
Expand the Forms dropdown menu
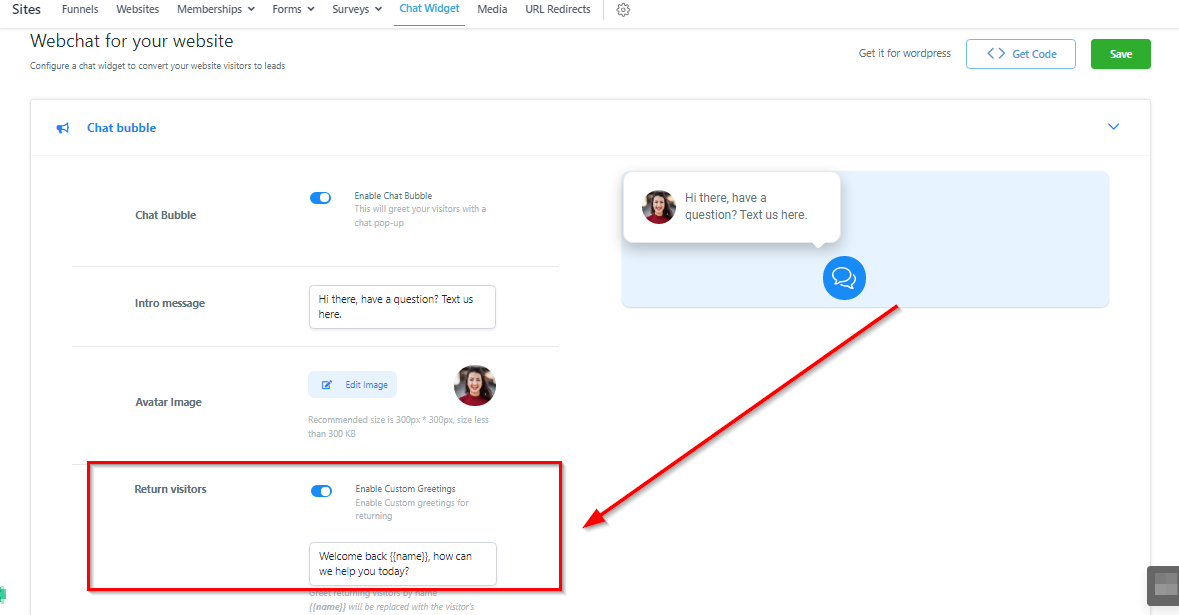tap(293, 10)
